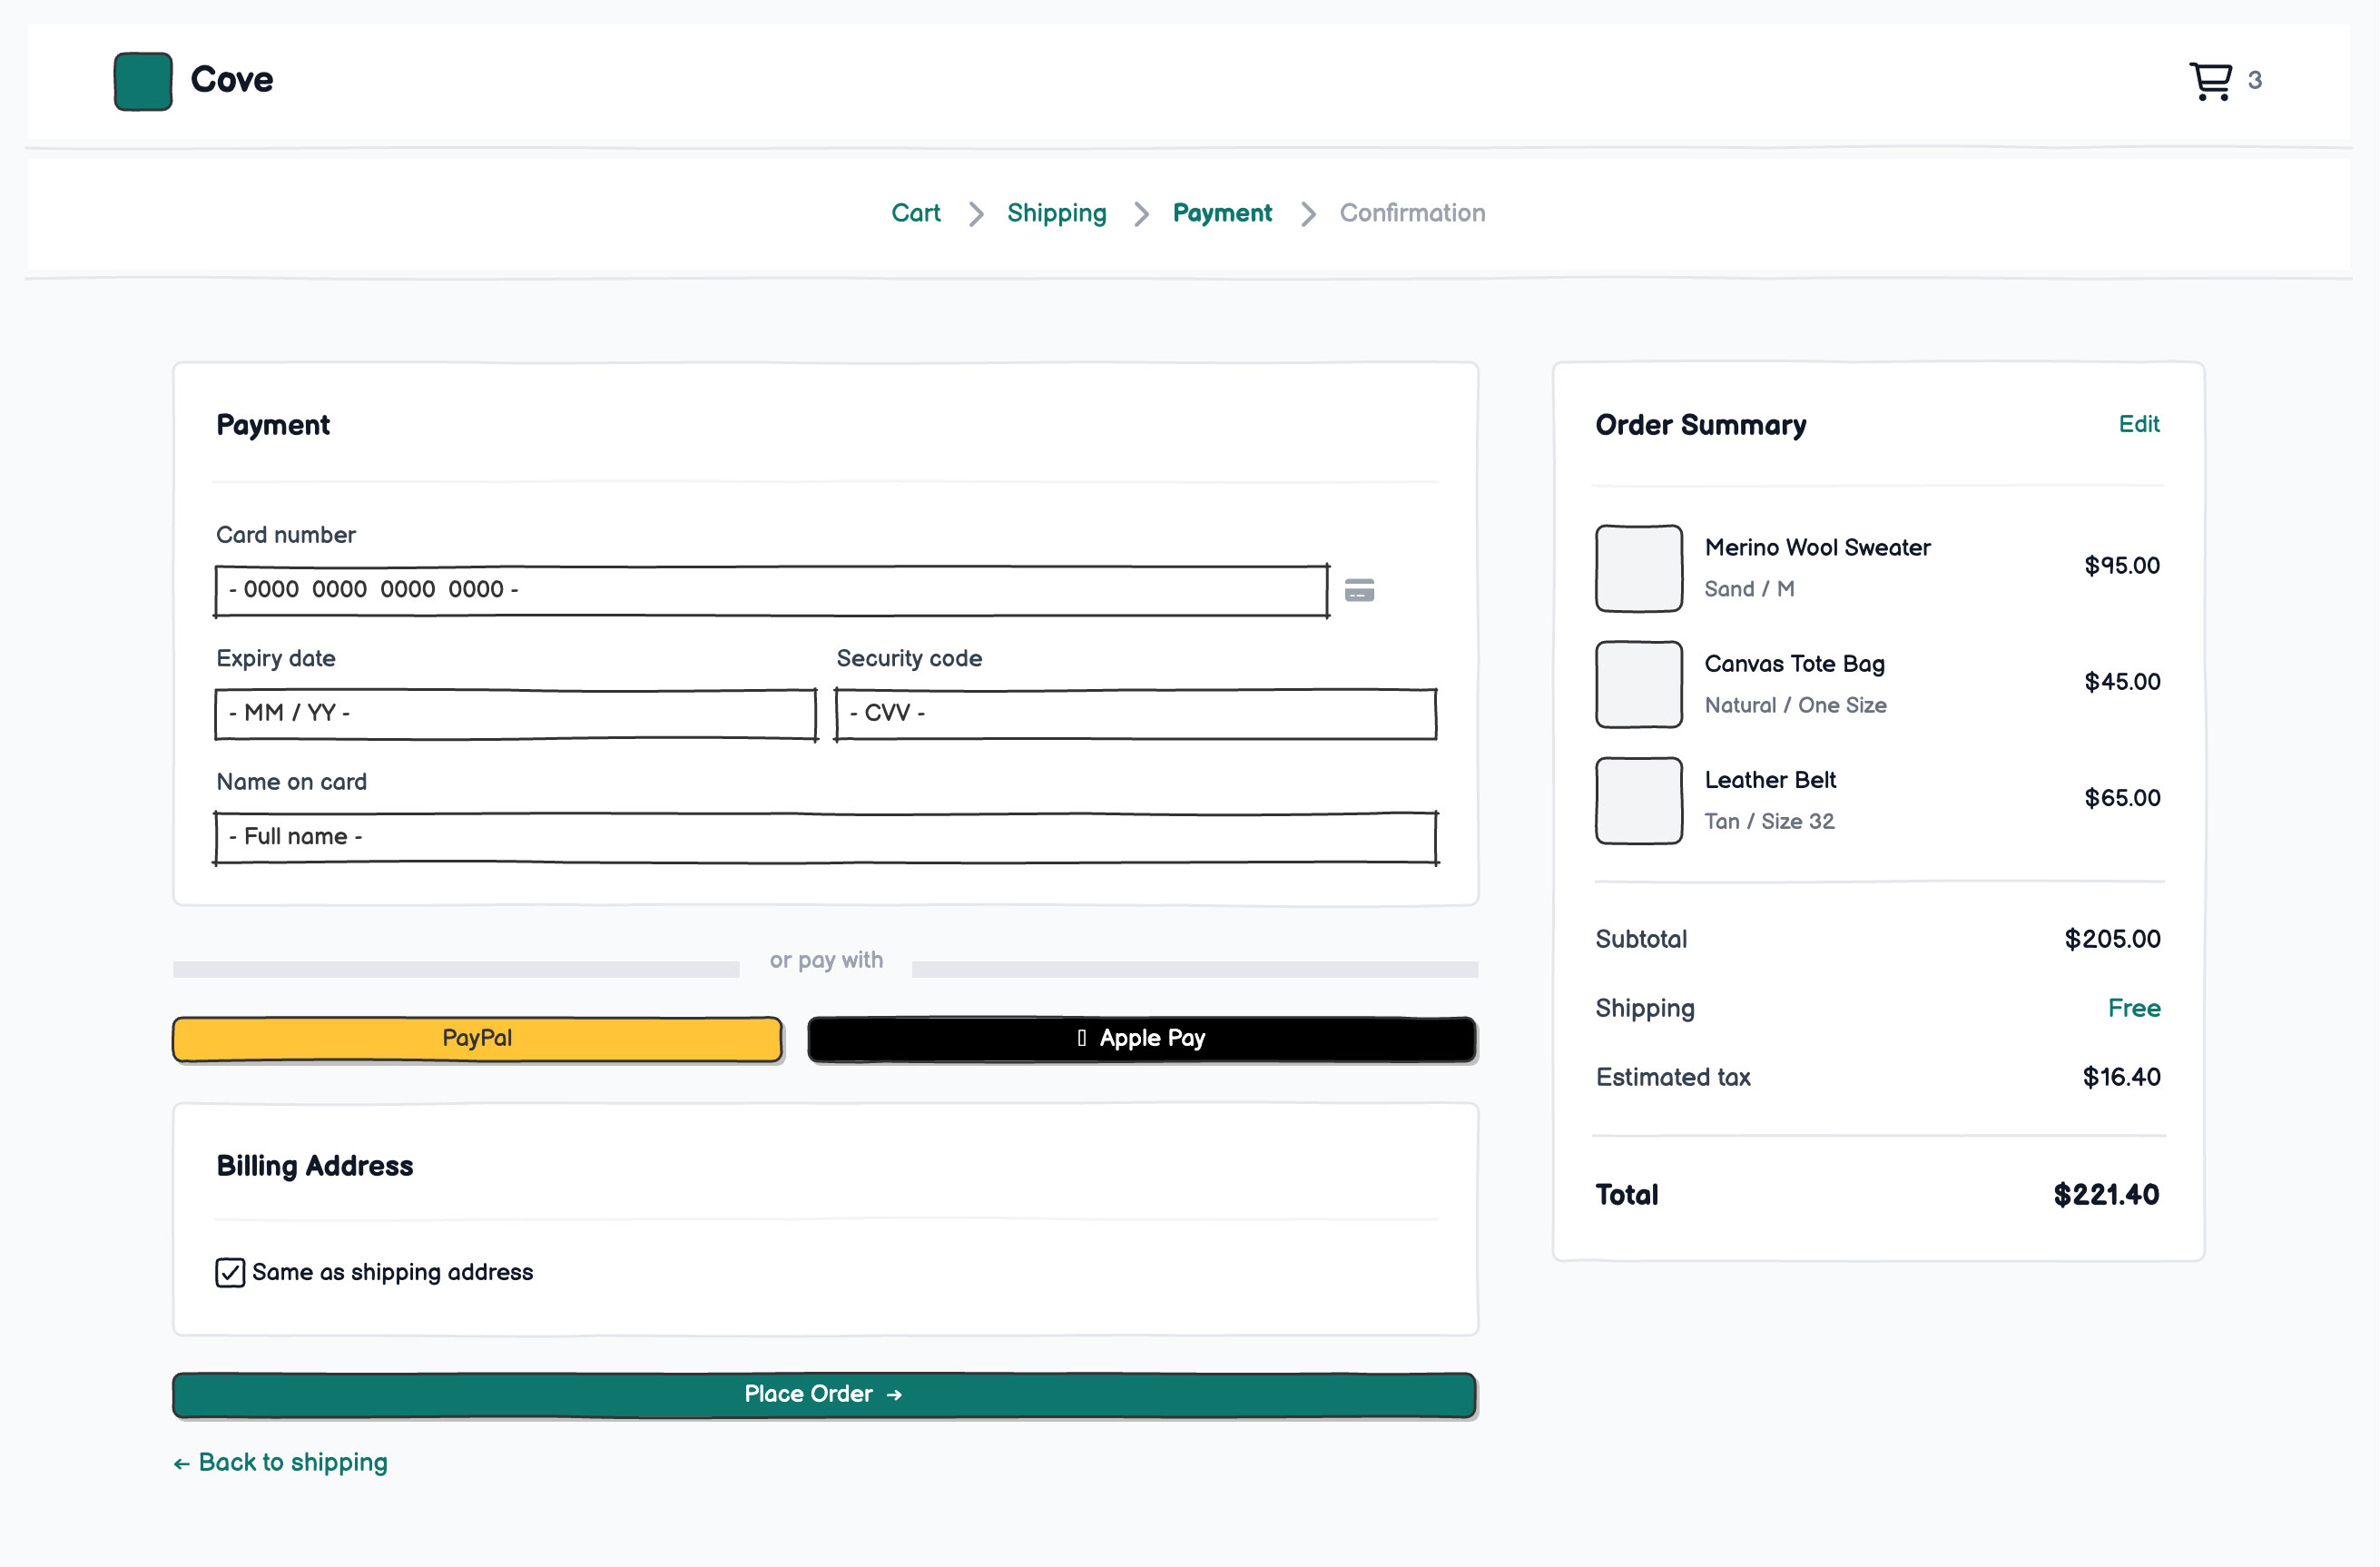Click the Sand / M variant text

1749,589
